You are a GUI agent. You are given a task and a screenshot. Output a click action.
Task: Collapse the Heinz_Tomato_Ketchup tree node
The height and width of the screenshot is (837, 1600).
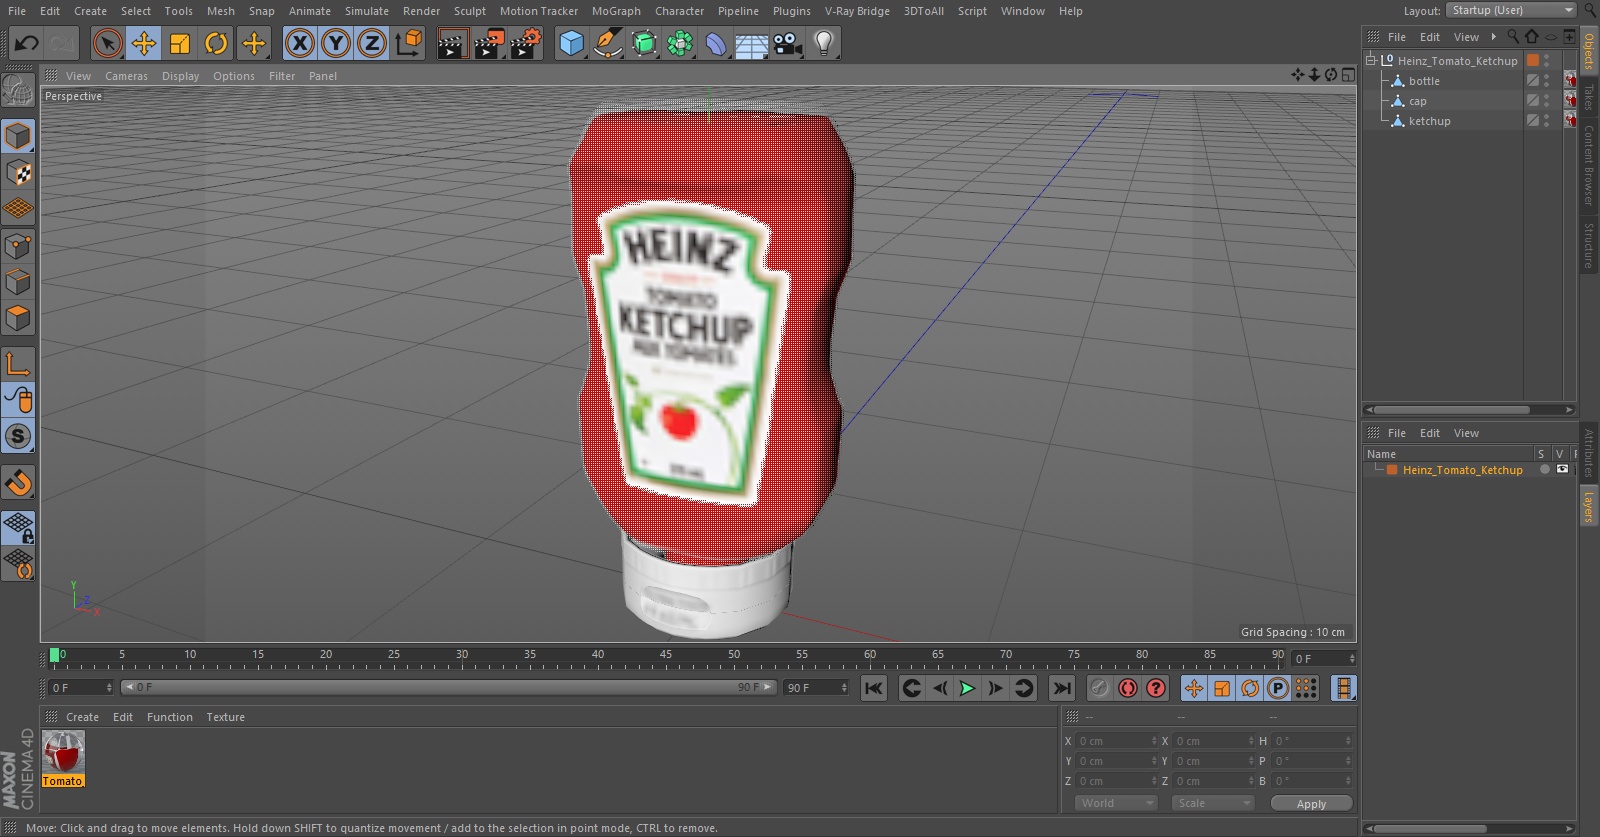coord(1371,60)
